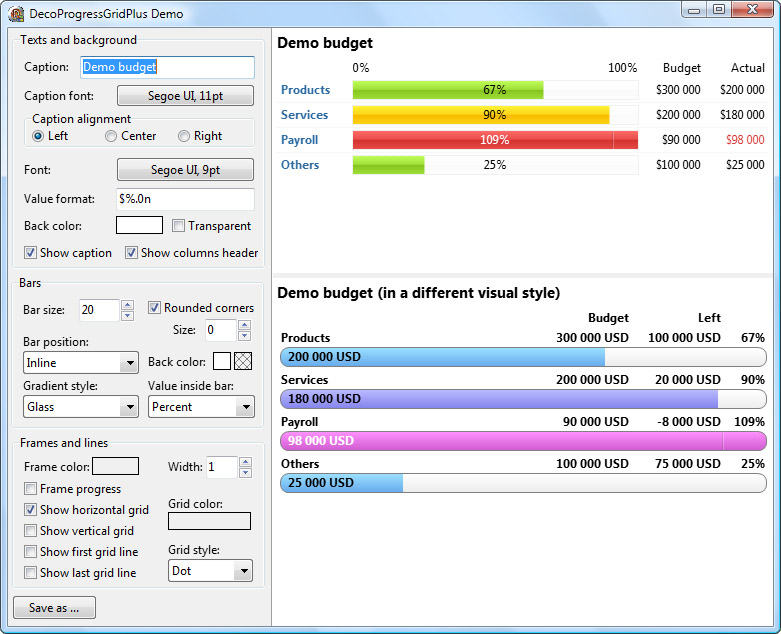The height and width of the screenshot is (634, 781).
Task: Click the red Payroll progress bar
Action: (x=495, y=140)
